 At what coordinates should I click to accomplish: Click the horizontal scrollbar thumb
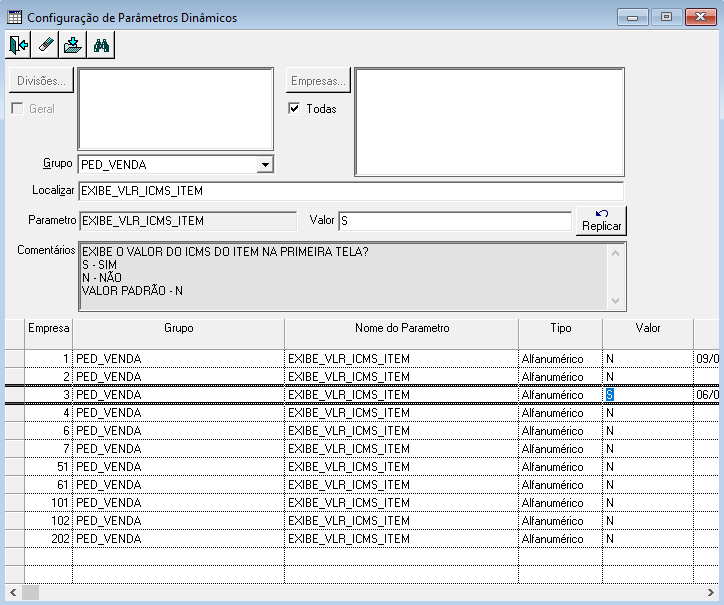30,593
